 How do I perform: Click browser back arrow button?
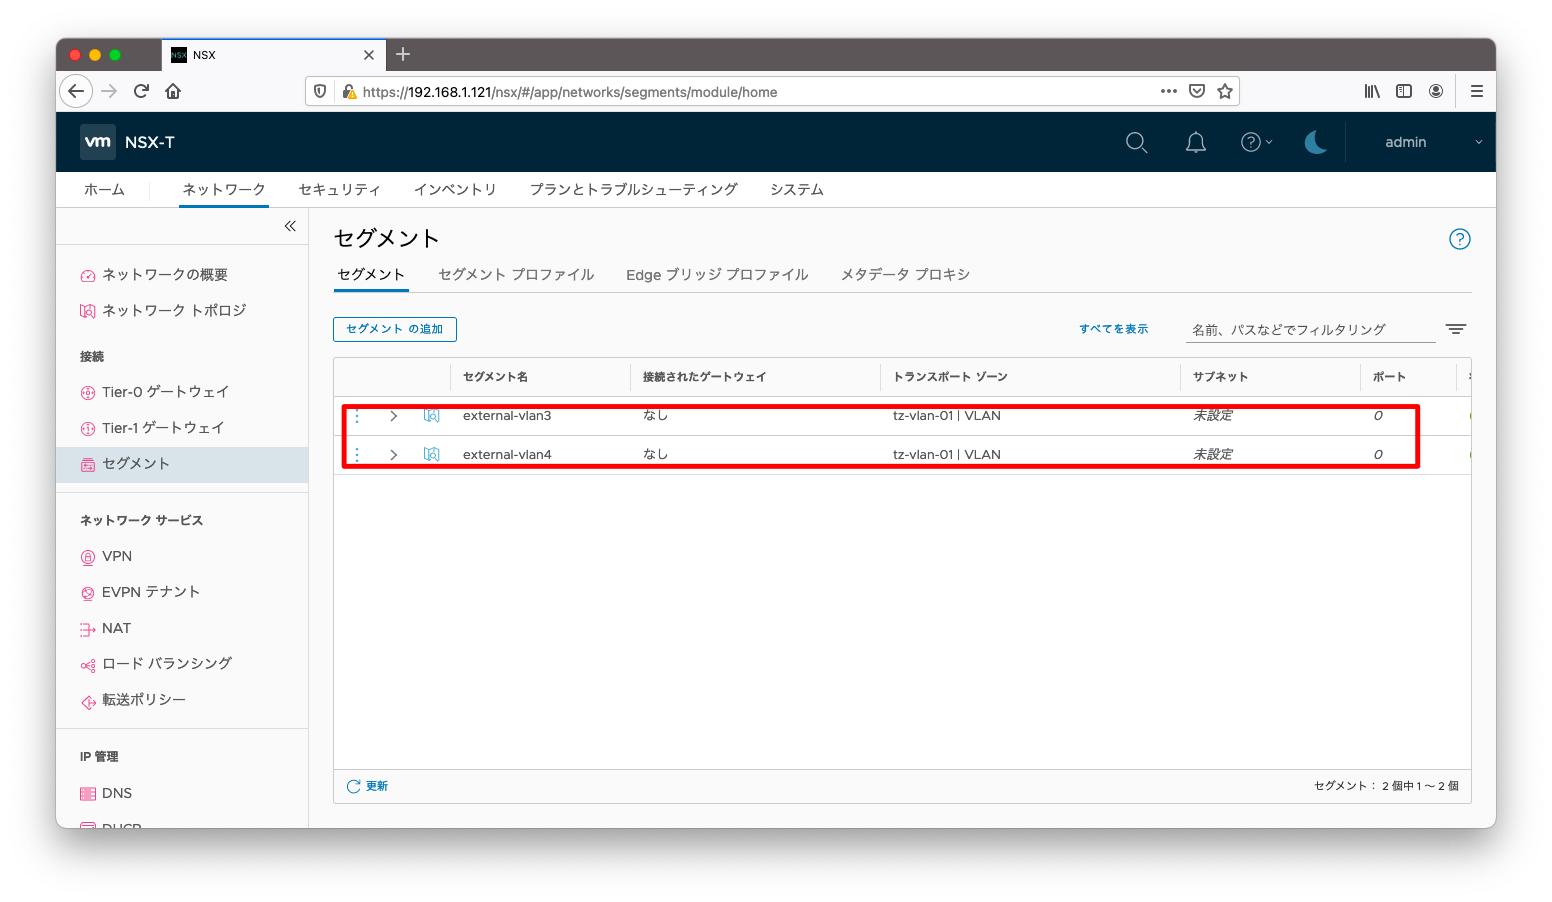click(x=76, y=91)
